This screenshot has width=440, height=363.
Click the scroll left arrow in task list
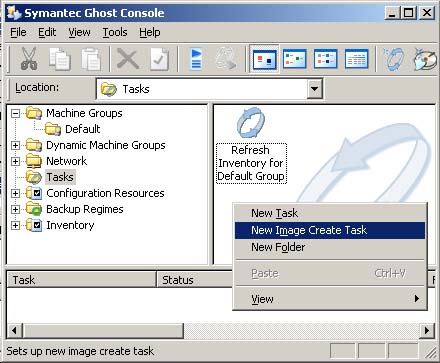pos(14,331)
